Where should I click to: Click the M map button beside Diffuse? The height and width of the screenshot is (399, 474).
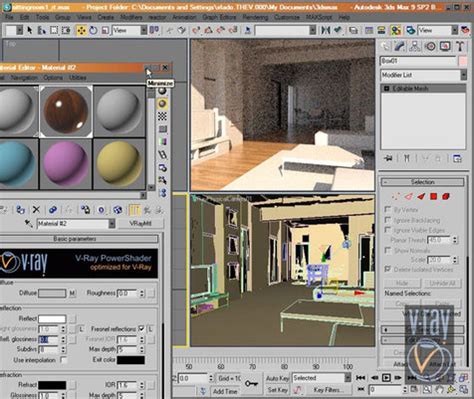coord(72,293)
